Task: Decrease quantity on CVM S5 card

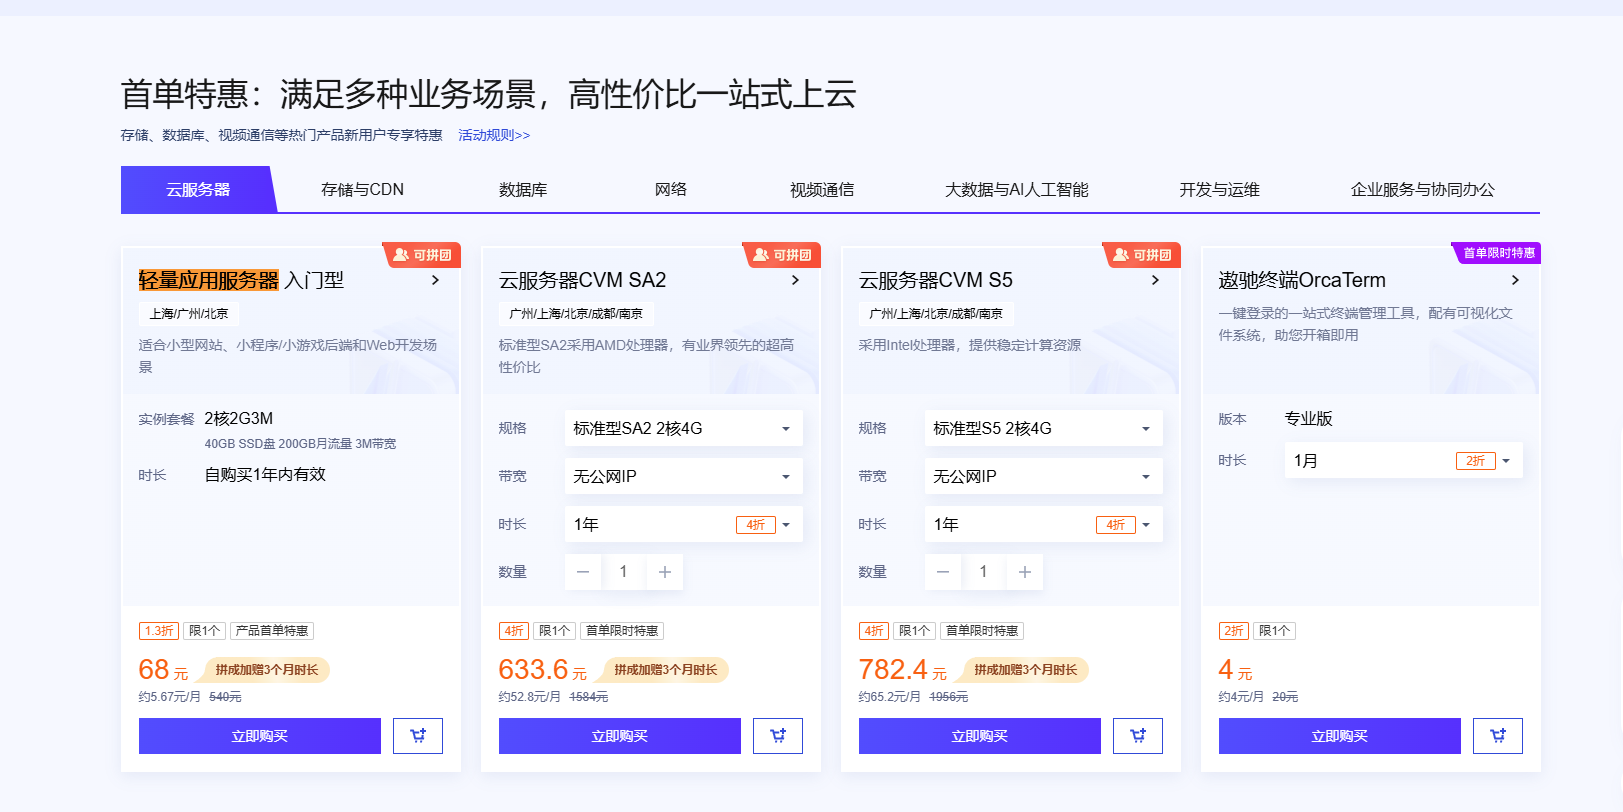Action: pyautogui.click(x=943, y=572)
